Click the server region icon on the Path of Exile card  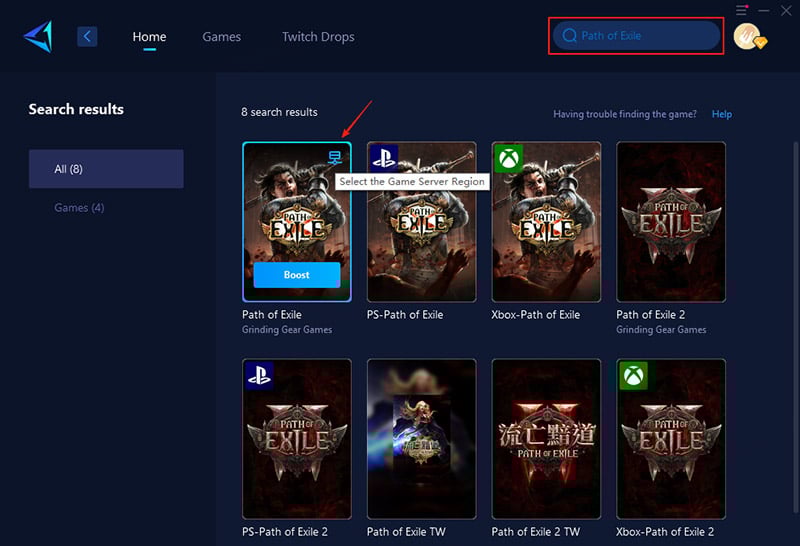pyautogui.click(x=335, y=158)
